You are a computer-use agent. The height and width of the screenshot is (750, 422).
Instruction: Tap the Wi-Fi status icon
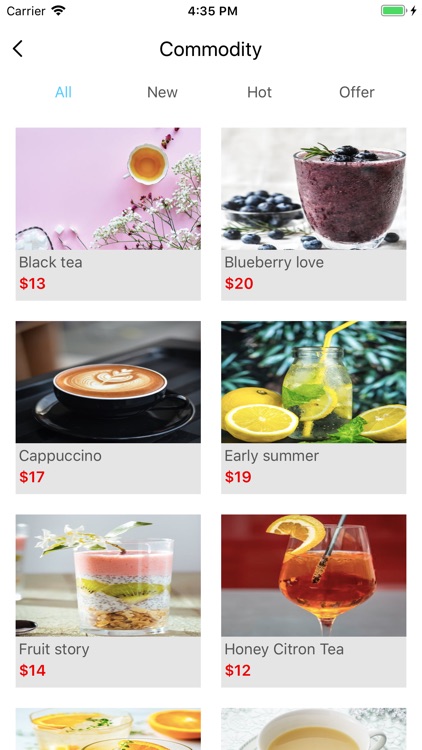pos(58,11)
